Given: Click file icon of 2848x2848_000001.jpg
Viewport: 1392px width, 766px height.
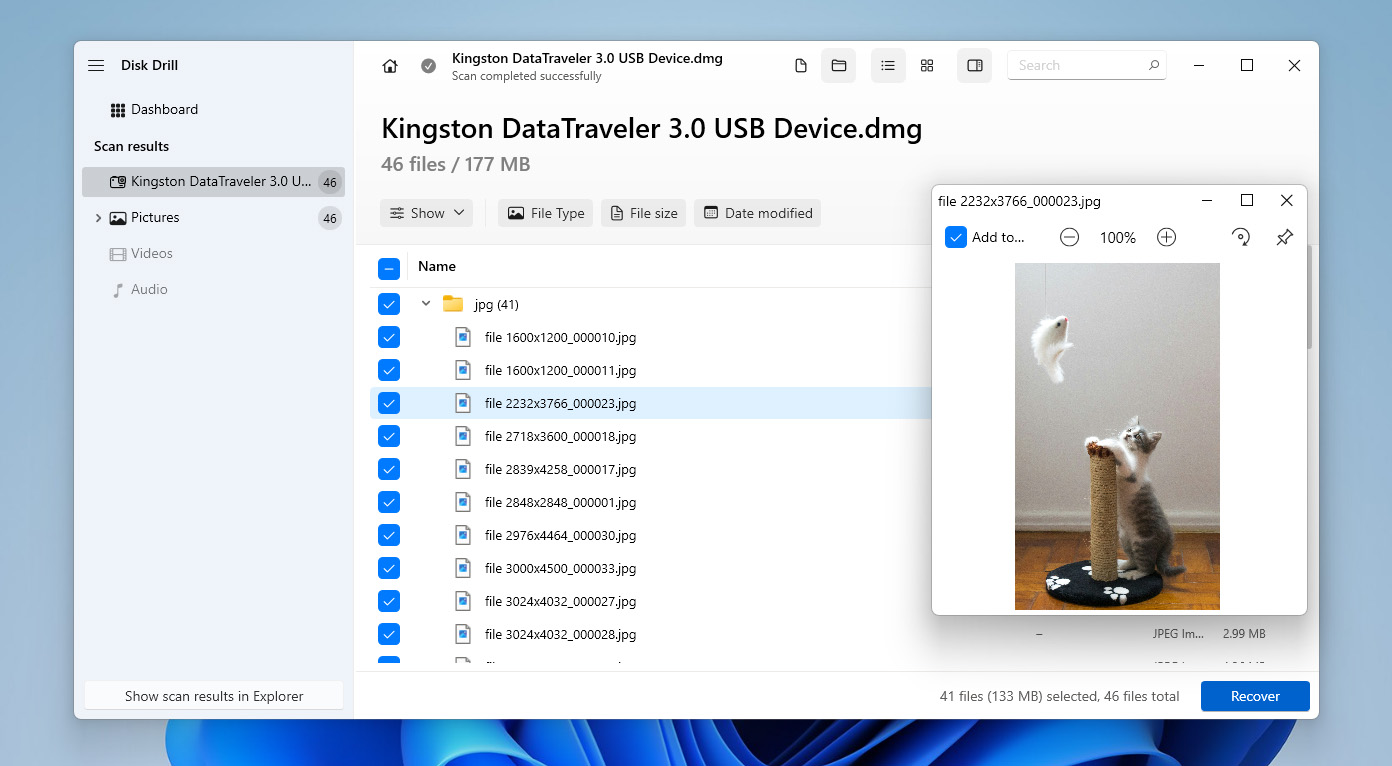Looking at the screenshot, I should point(462,502).
